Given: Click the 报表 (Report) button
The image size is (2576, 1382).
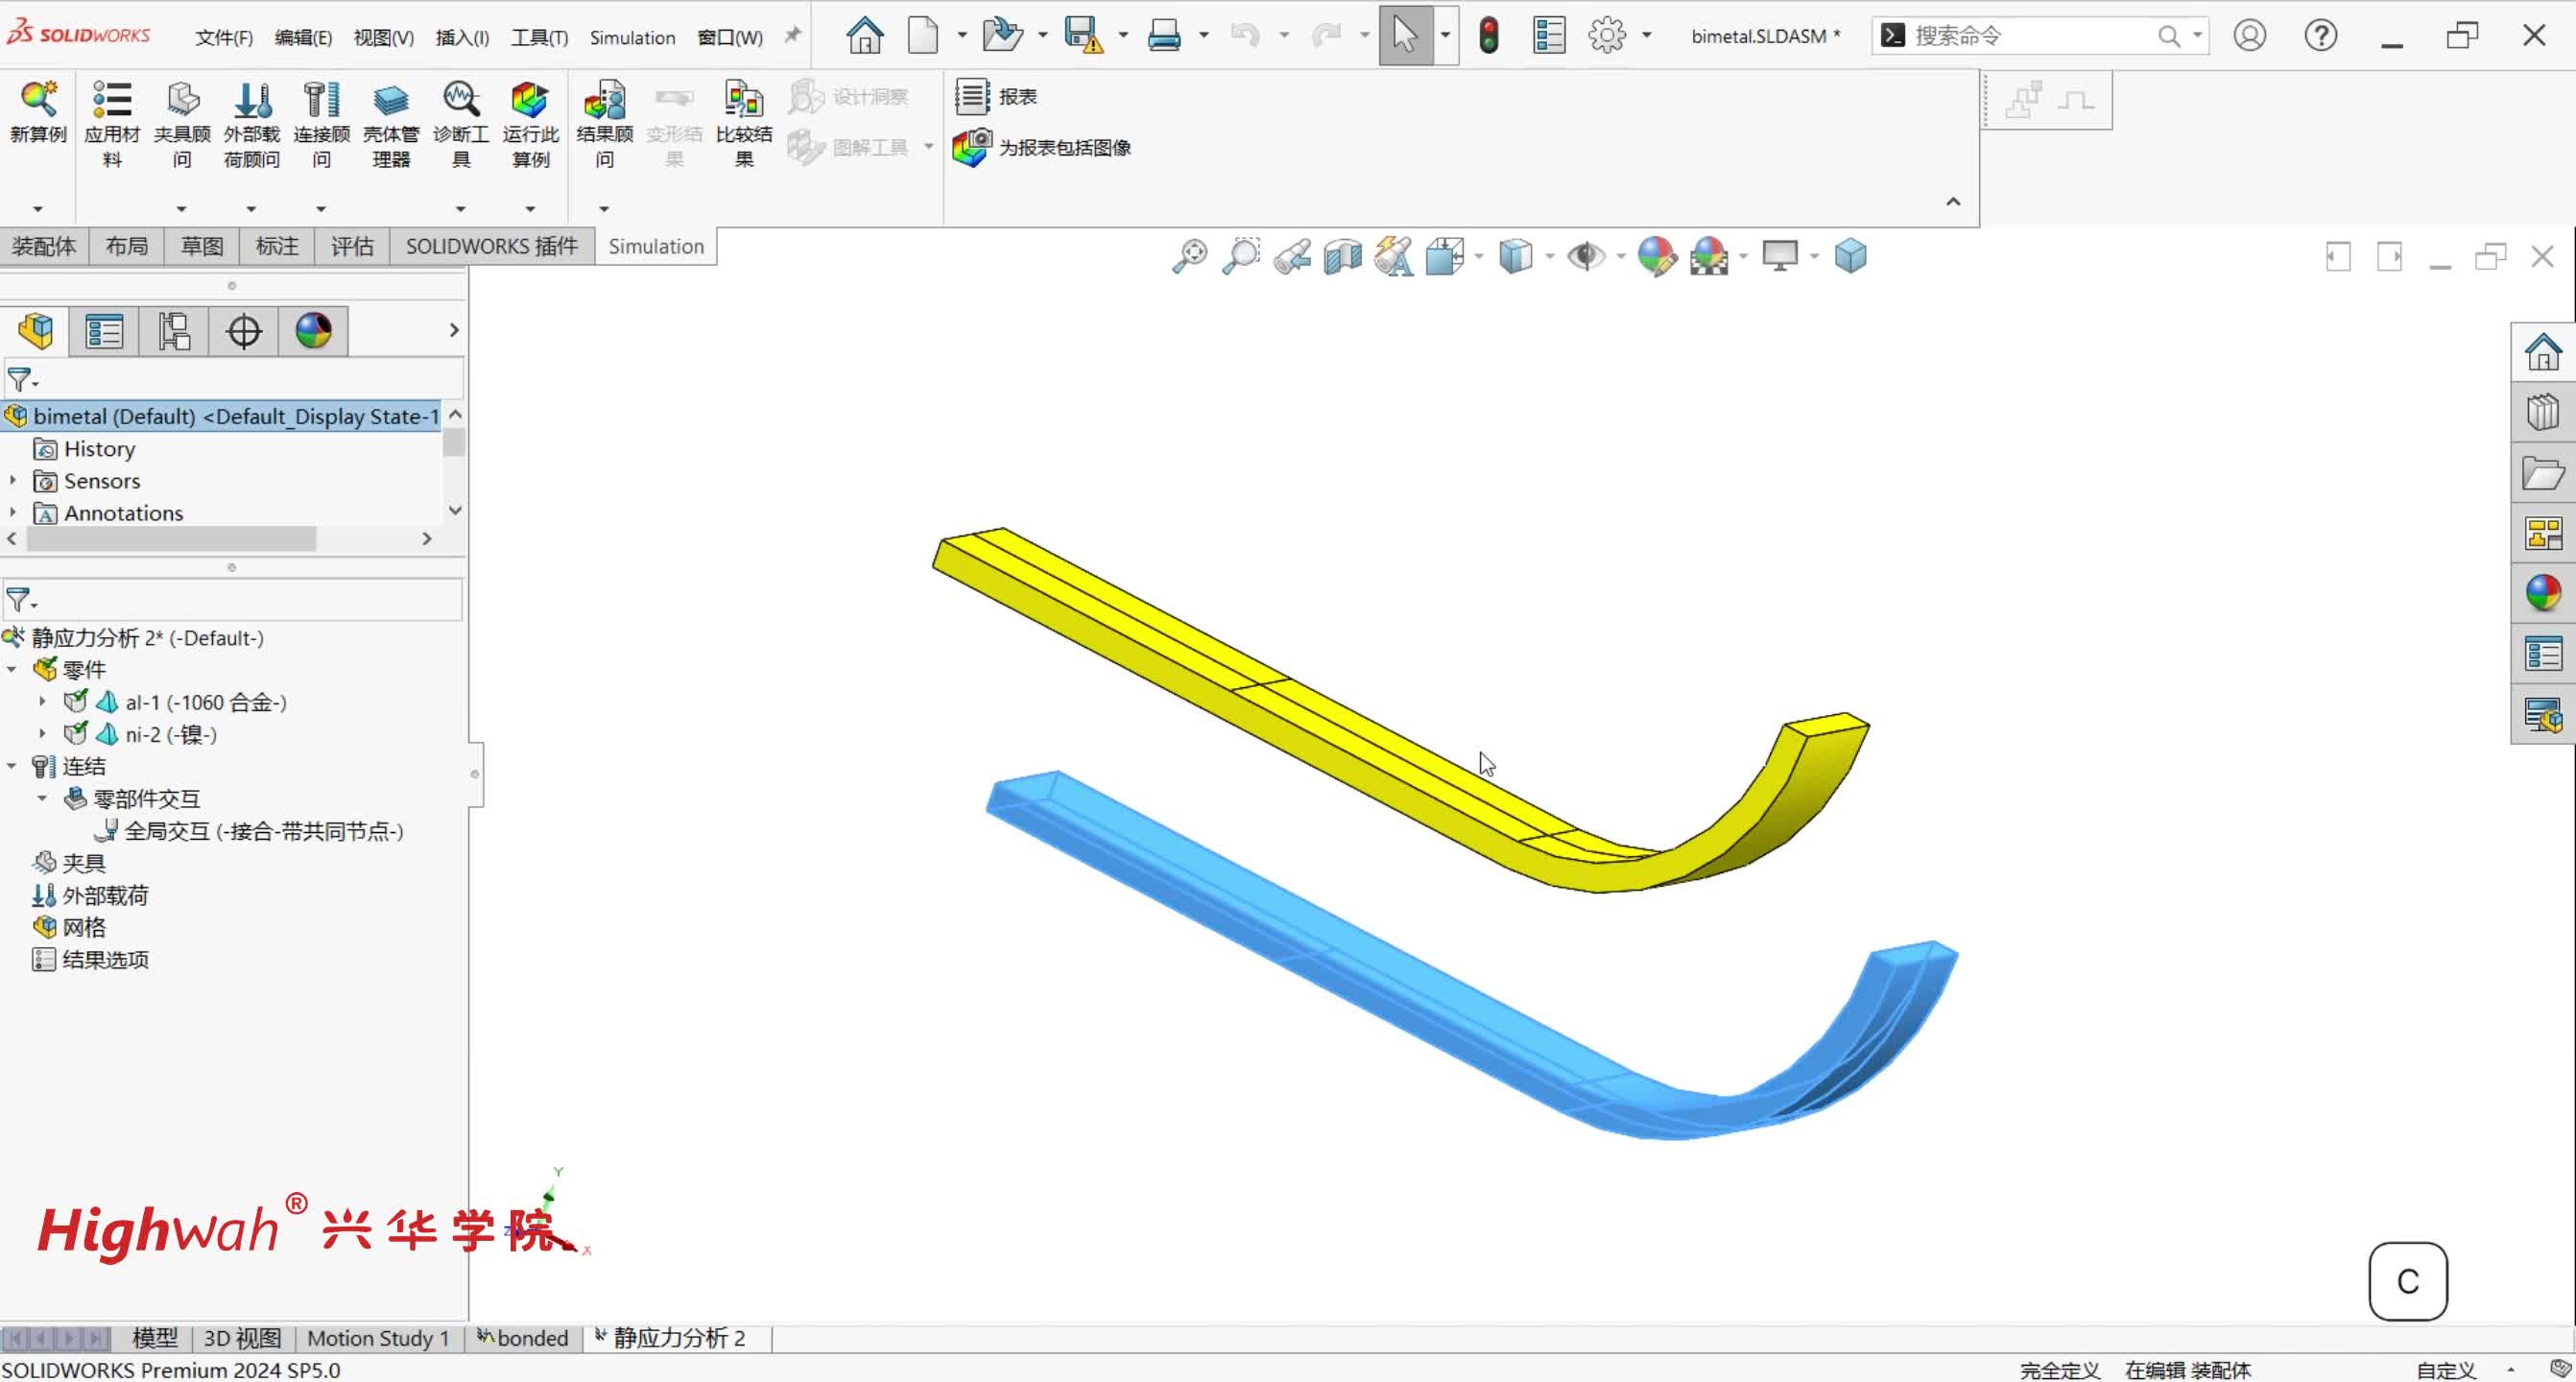Looking at the screenshot, I should (x=996, y=97).
